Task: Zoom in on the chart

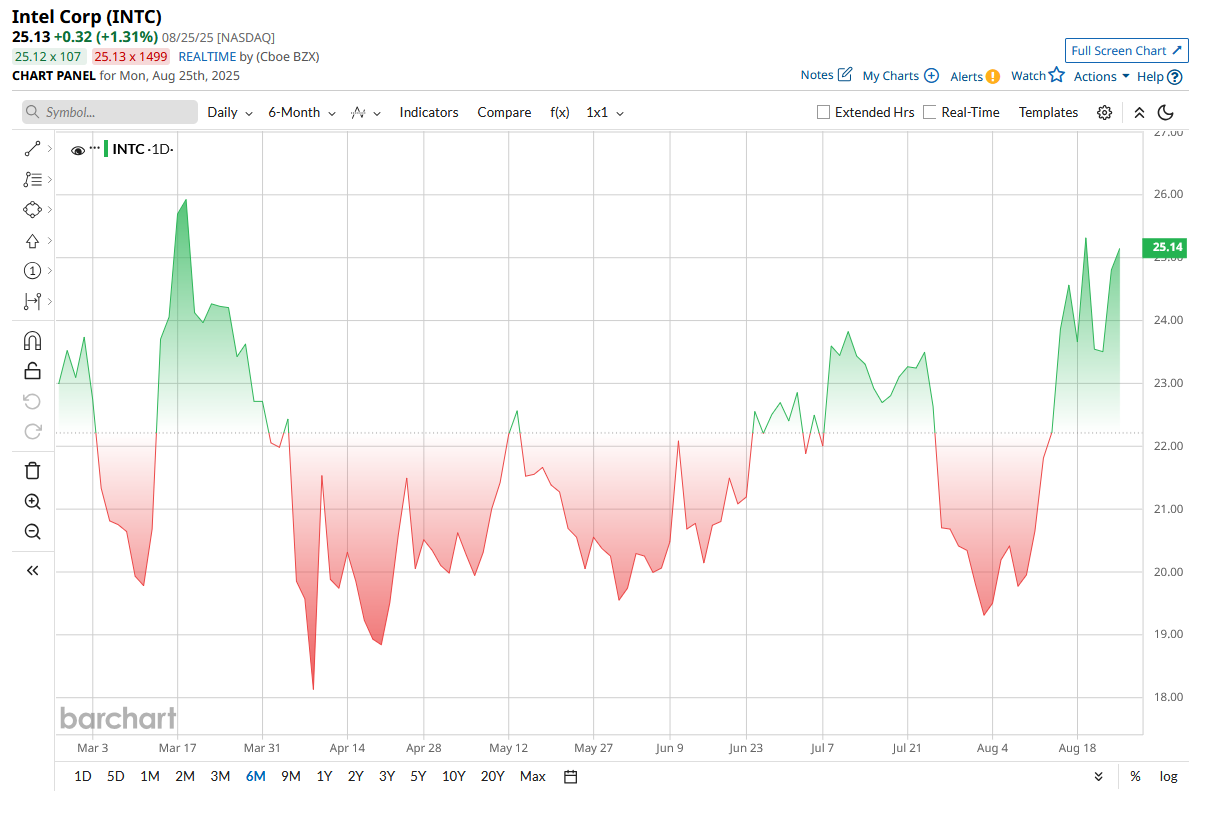Action: (x=32, y=501)
